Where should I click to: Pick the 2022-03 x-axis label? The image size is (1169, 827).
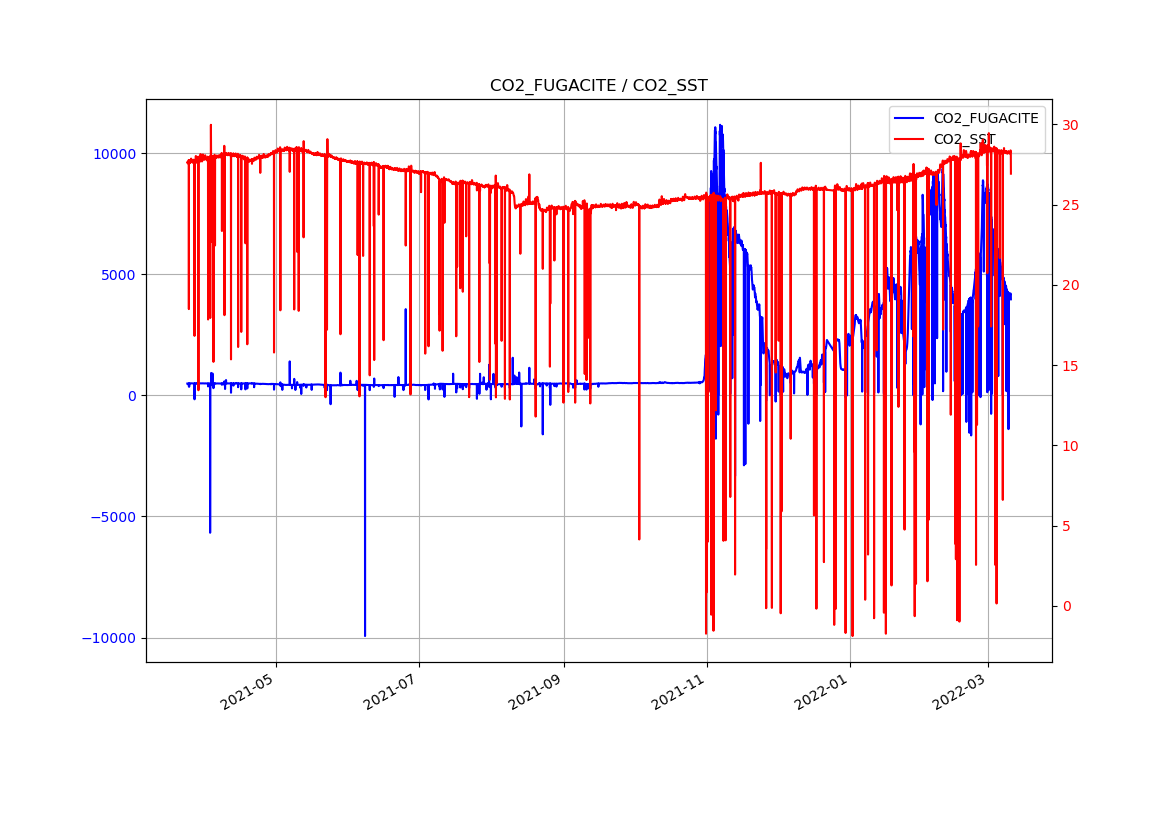(959, 690)
